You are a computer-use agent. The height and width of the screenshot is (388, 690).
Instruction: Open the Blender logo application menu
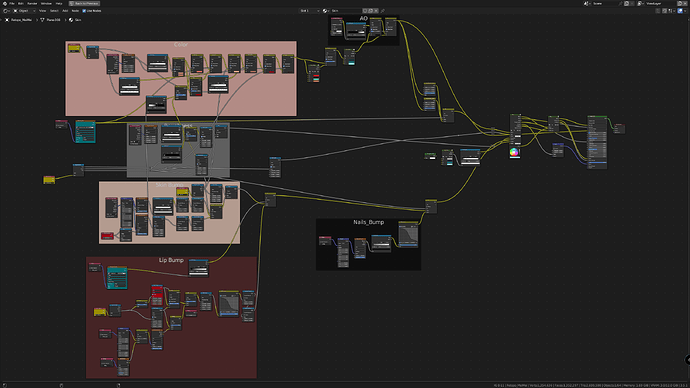(x=4, y=3)
